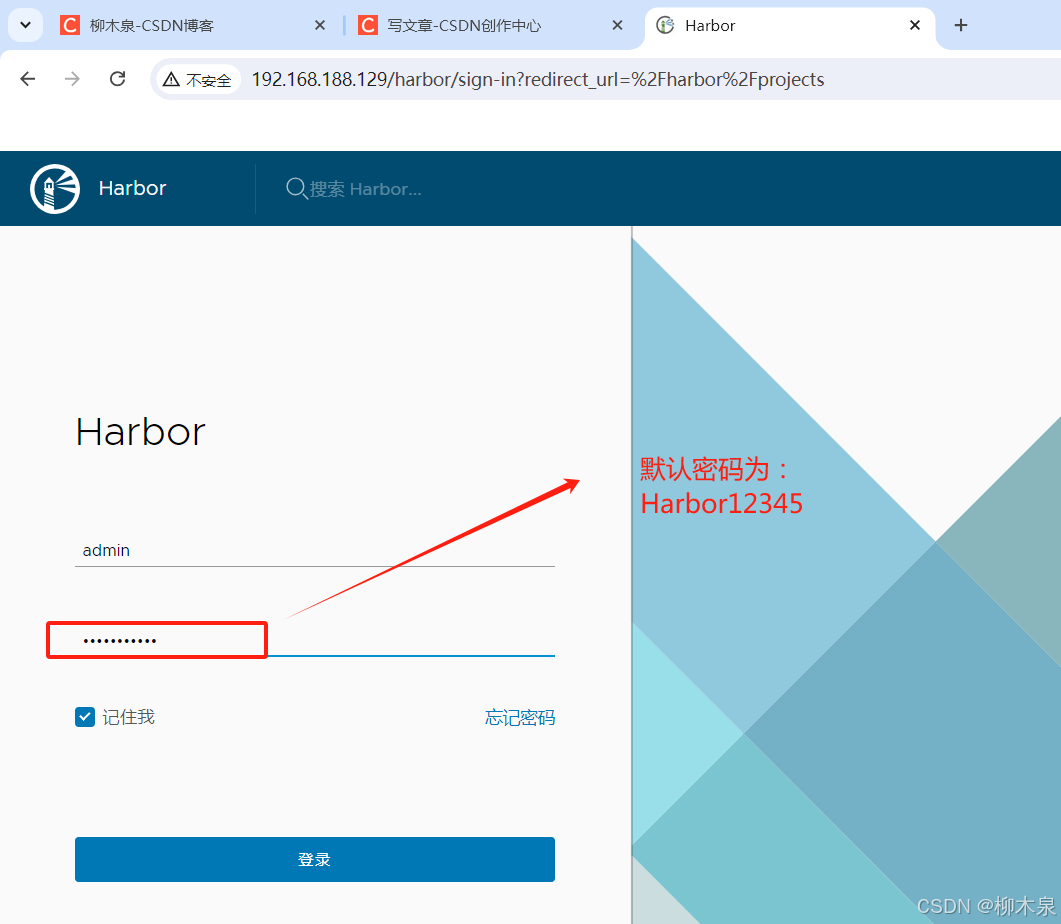The image size is (1061, 924).
Task: Click the 记住我 label text
Action: (x=129, y=717)
